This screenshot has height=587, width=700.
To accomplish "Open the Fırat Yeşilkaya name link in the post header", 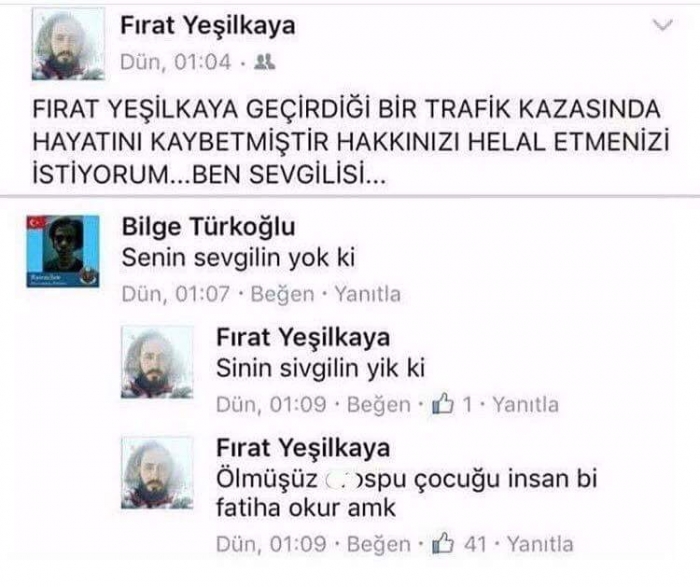I will pos(208,25).
